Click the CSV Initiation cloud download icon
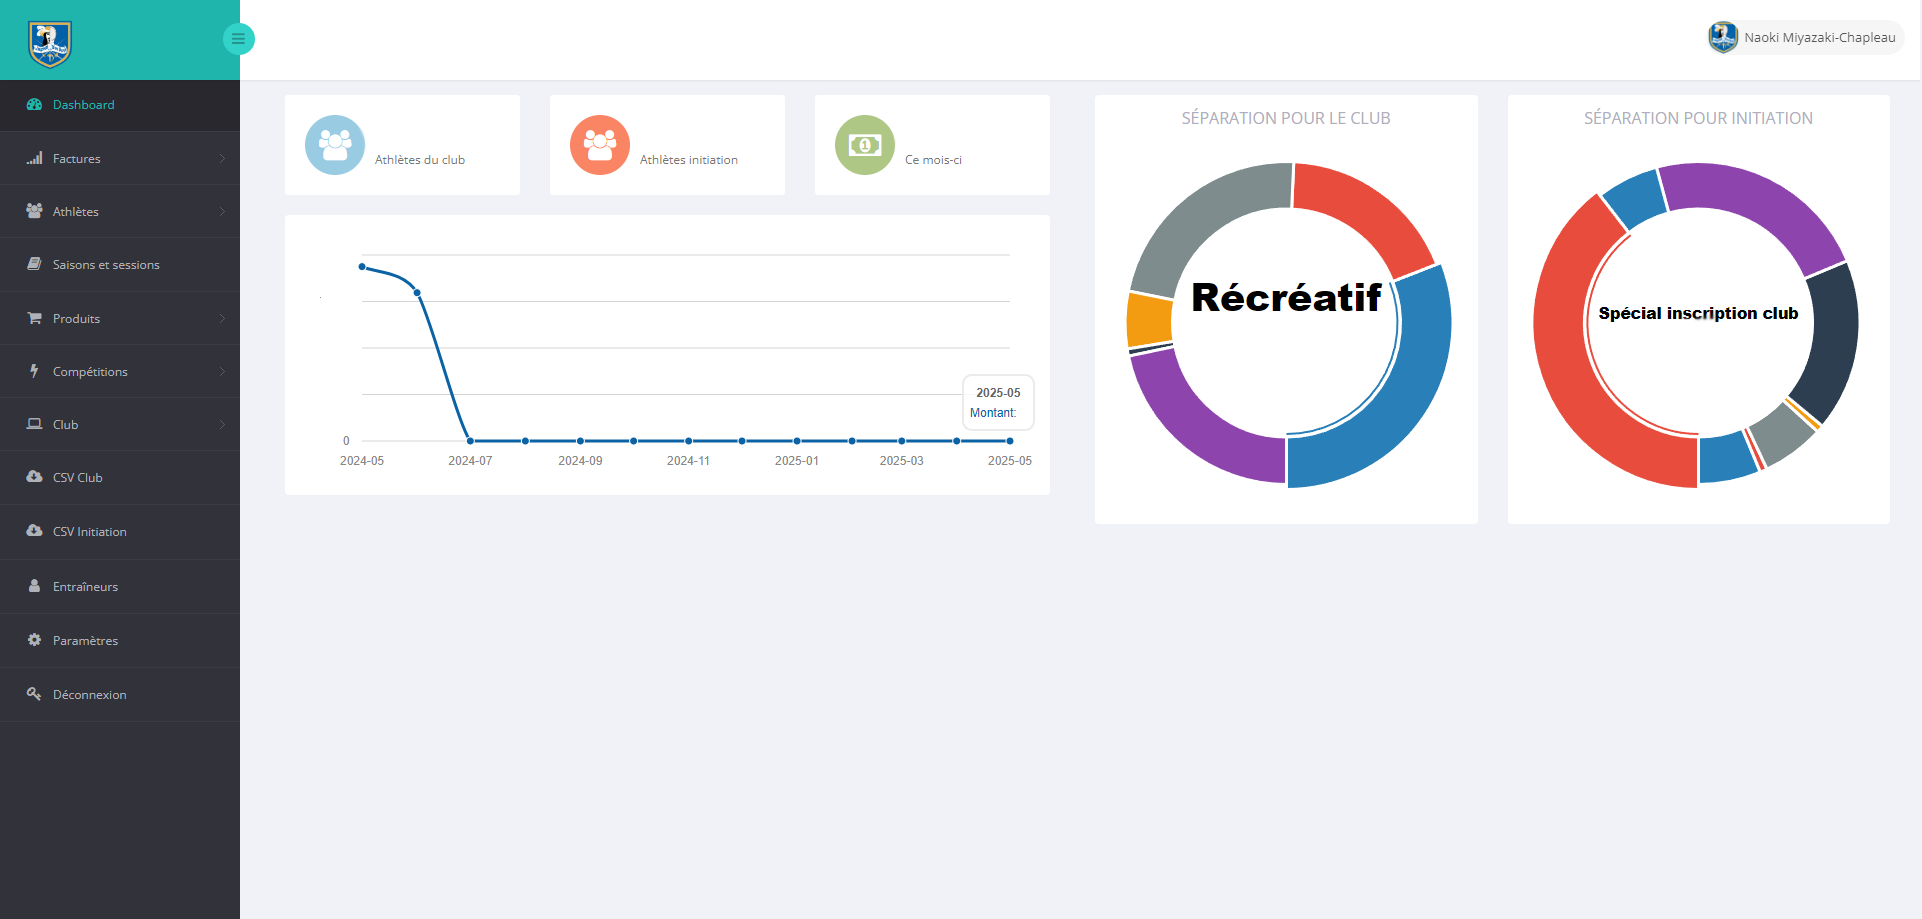The image size is (1922, 919). pyautogui.click(x=34, y=531)
